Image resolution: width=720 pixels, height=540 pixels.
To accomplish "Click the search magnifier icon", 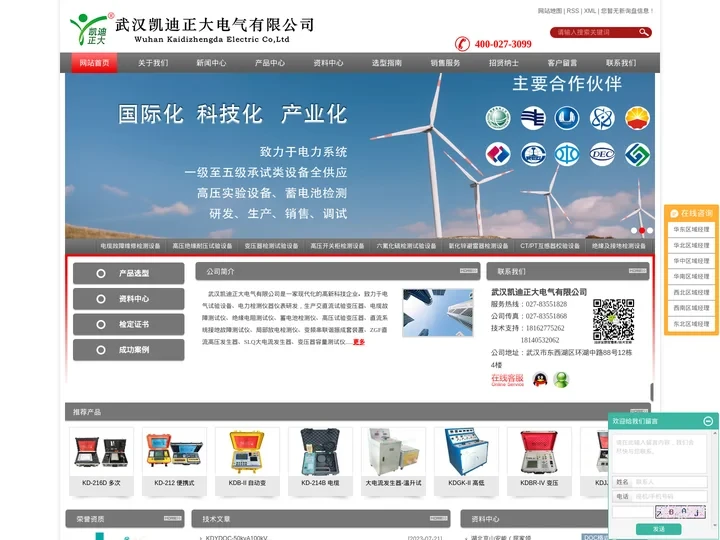I will point(644,32).
